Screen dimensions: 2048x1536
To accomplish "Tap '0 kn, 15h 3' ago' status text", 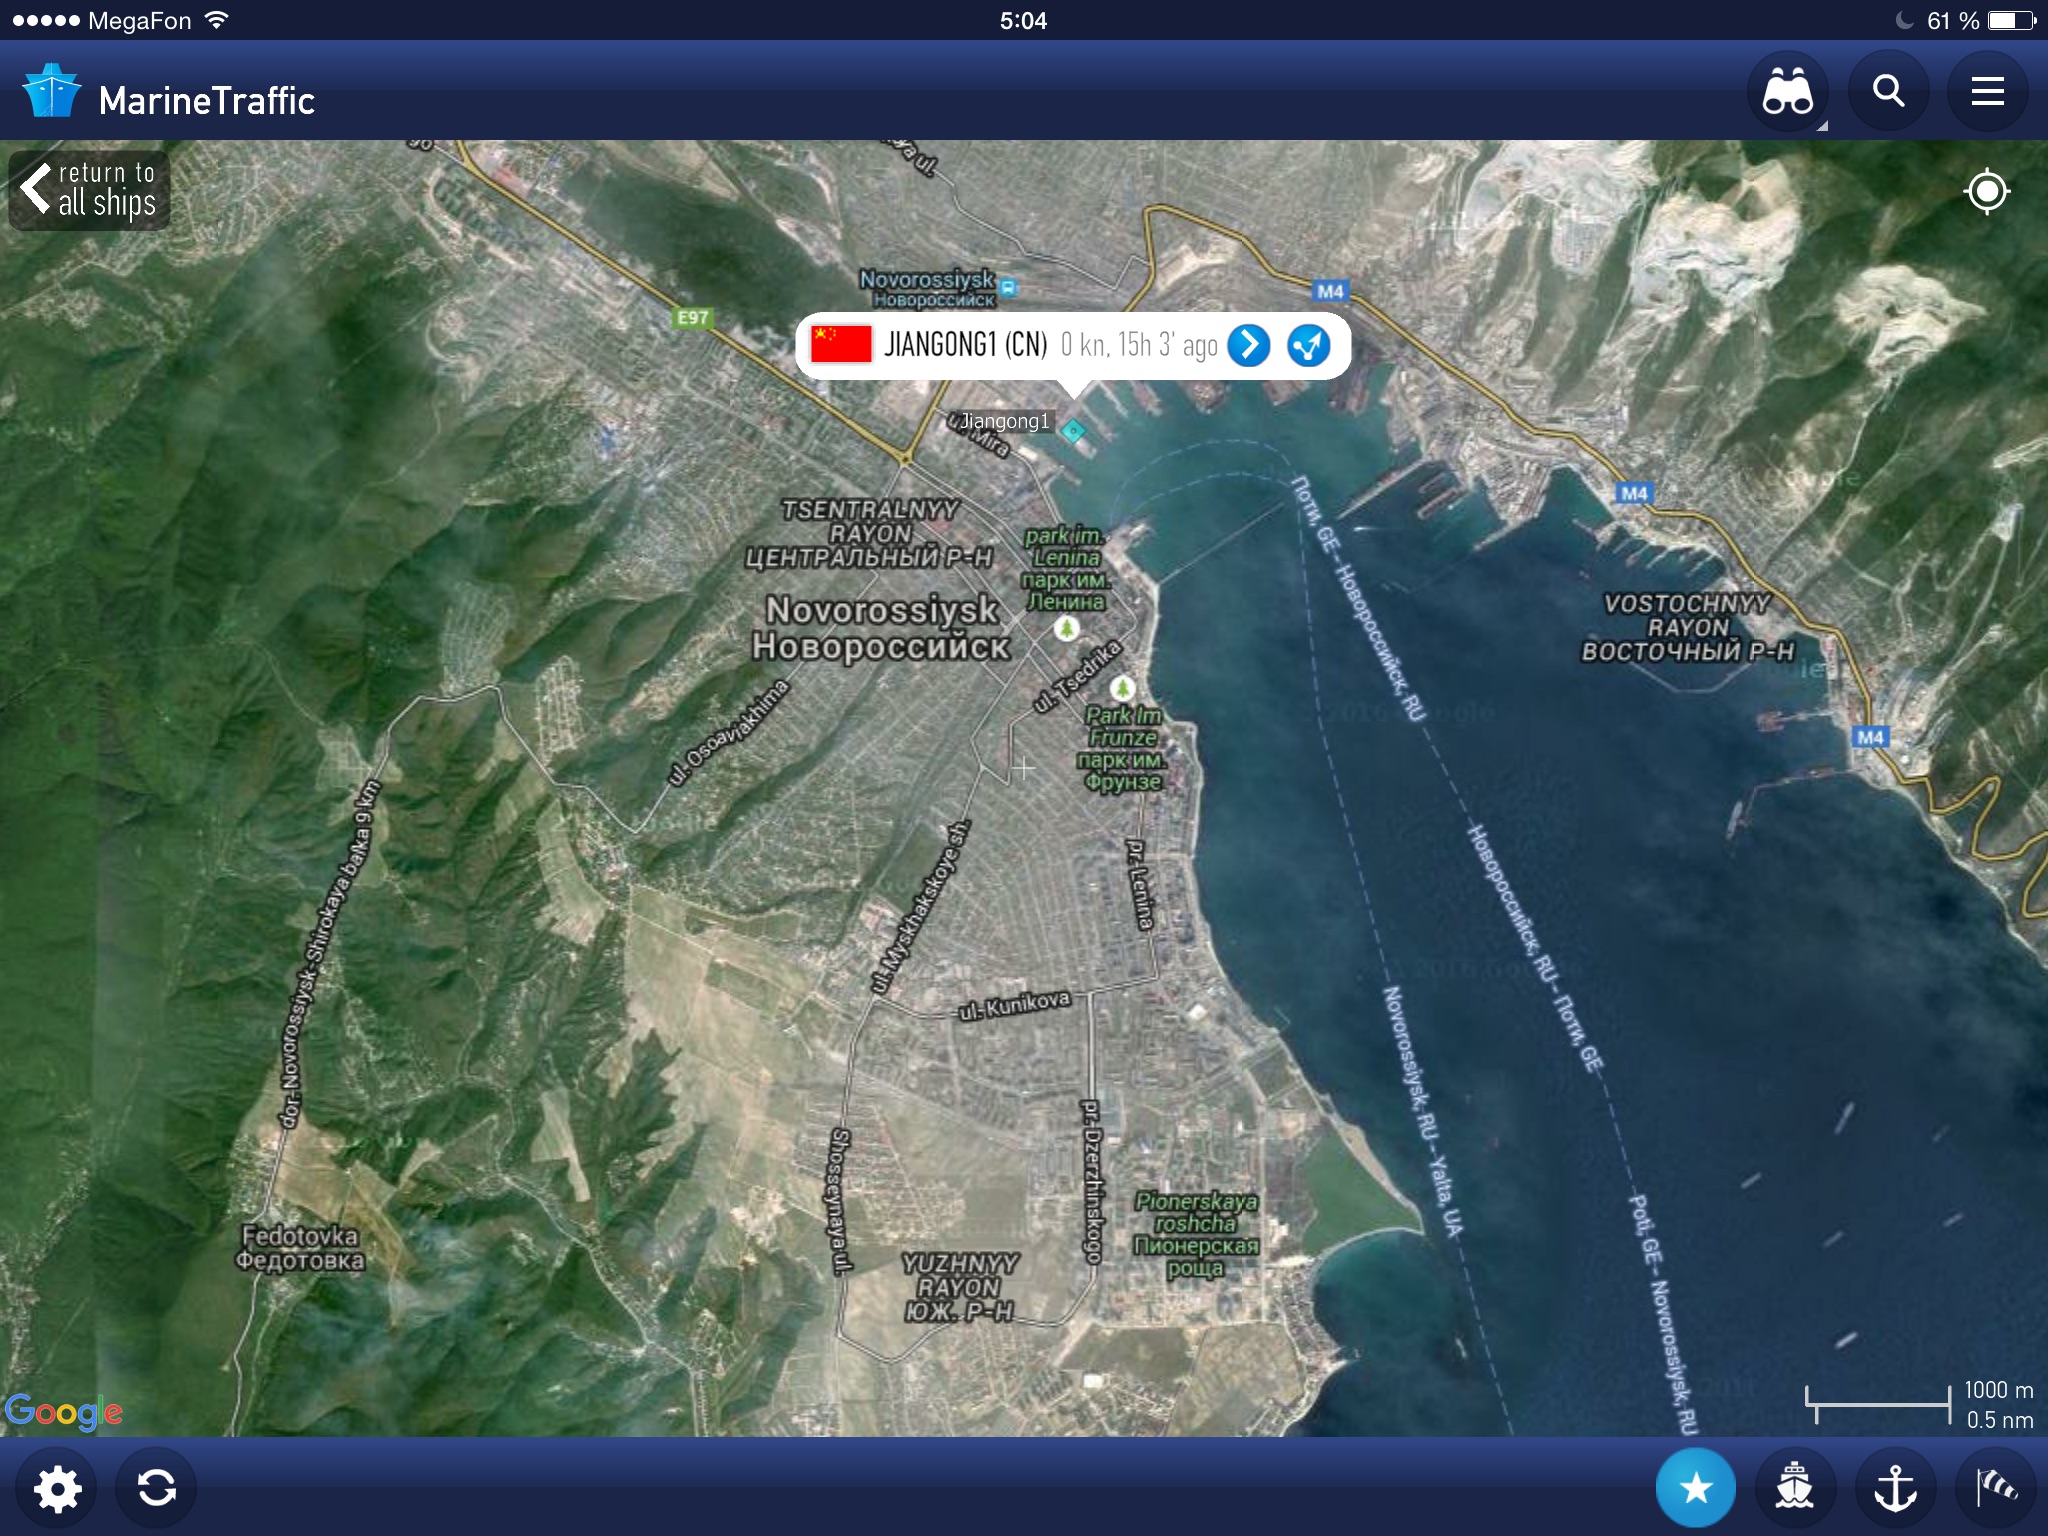I will pos(1139,345).
